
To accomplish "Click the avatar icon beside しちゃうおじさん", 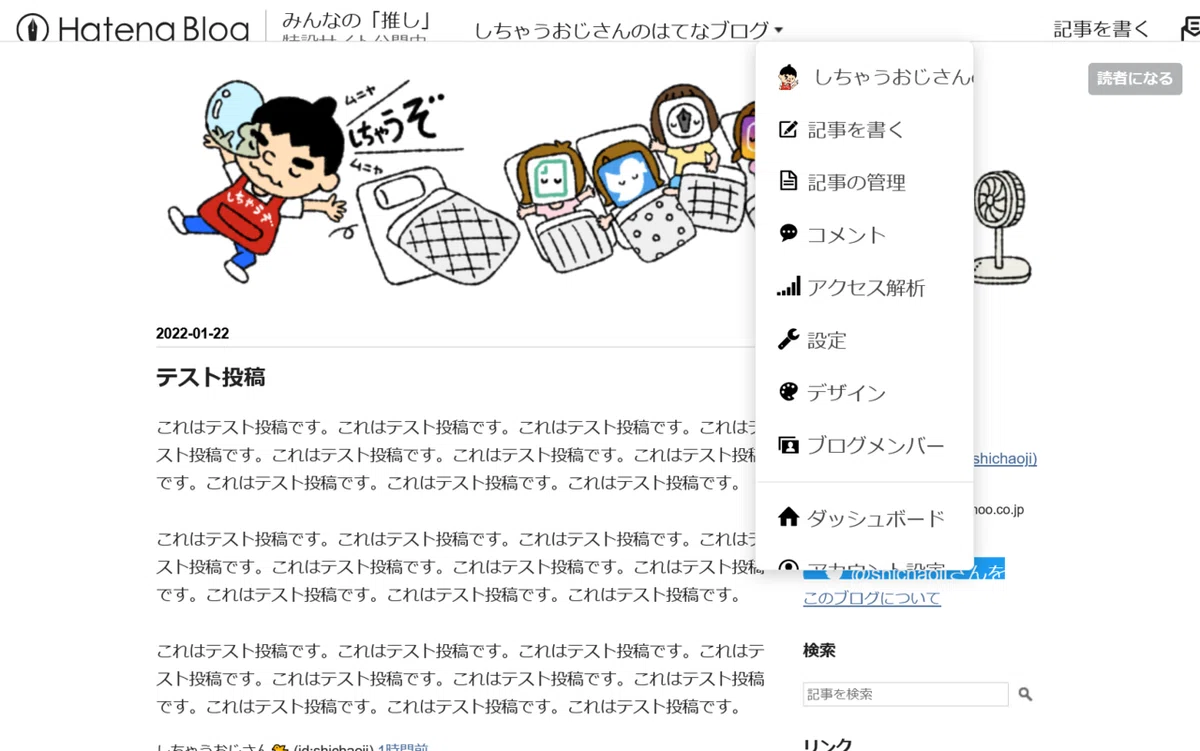I will [788, 77].
